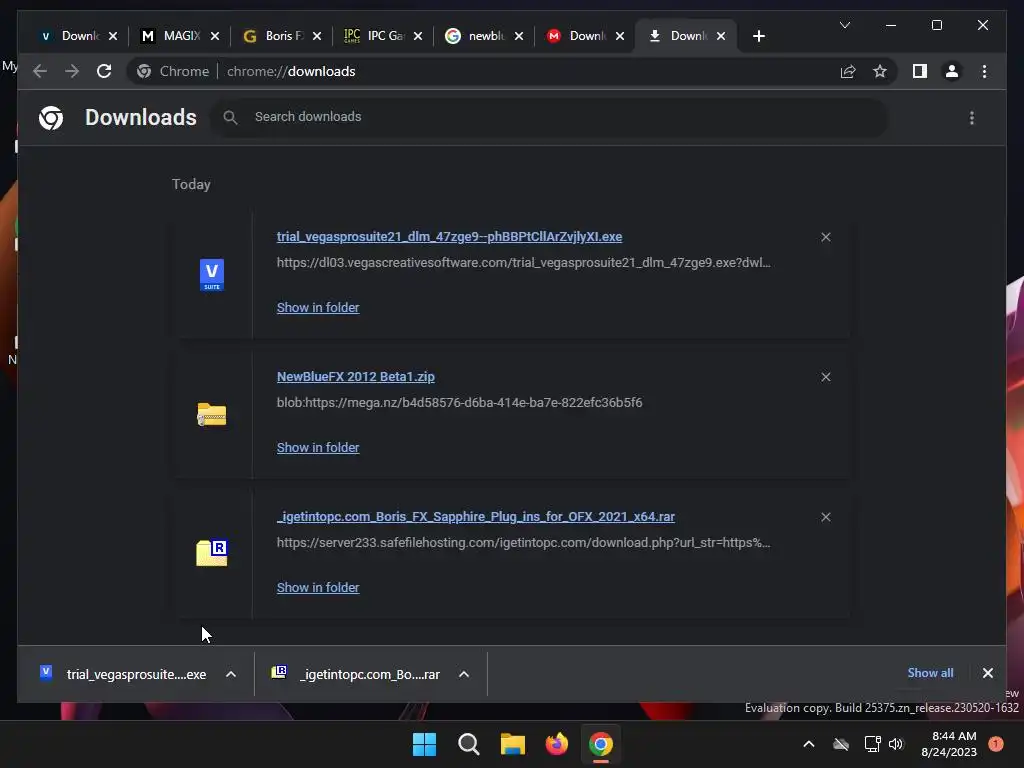The height and width of the screenshot is (768, 1024).
Task: Open the Downloads page more actions menu
Action: point(972,118)
